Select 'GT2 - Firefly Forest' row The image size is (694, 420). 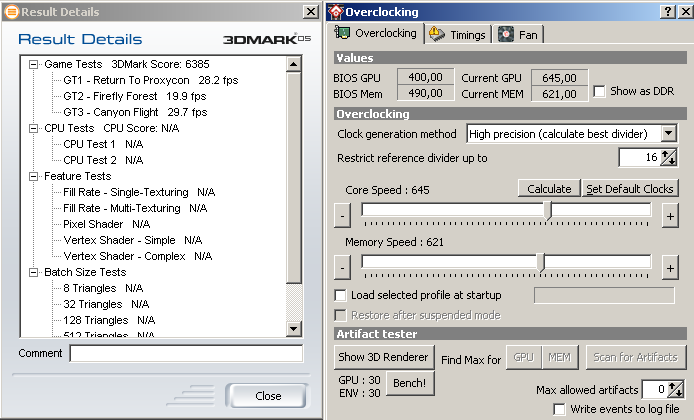point(135,96)
